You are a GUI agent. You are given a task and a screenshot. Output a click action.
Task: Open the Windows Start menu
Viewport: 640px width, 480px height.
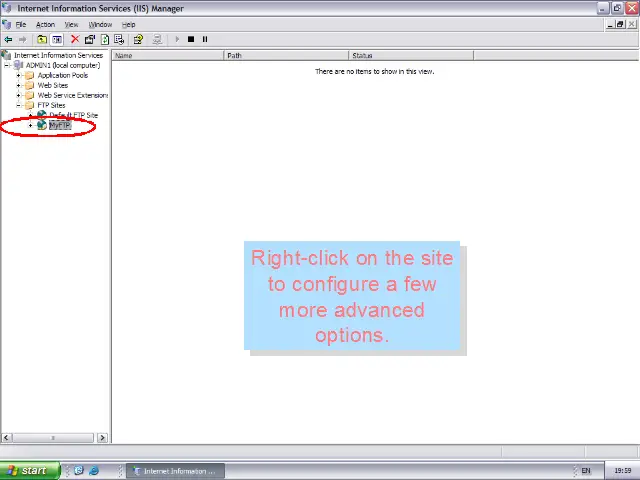coord(30,471)
